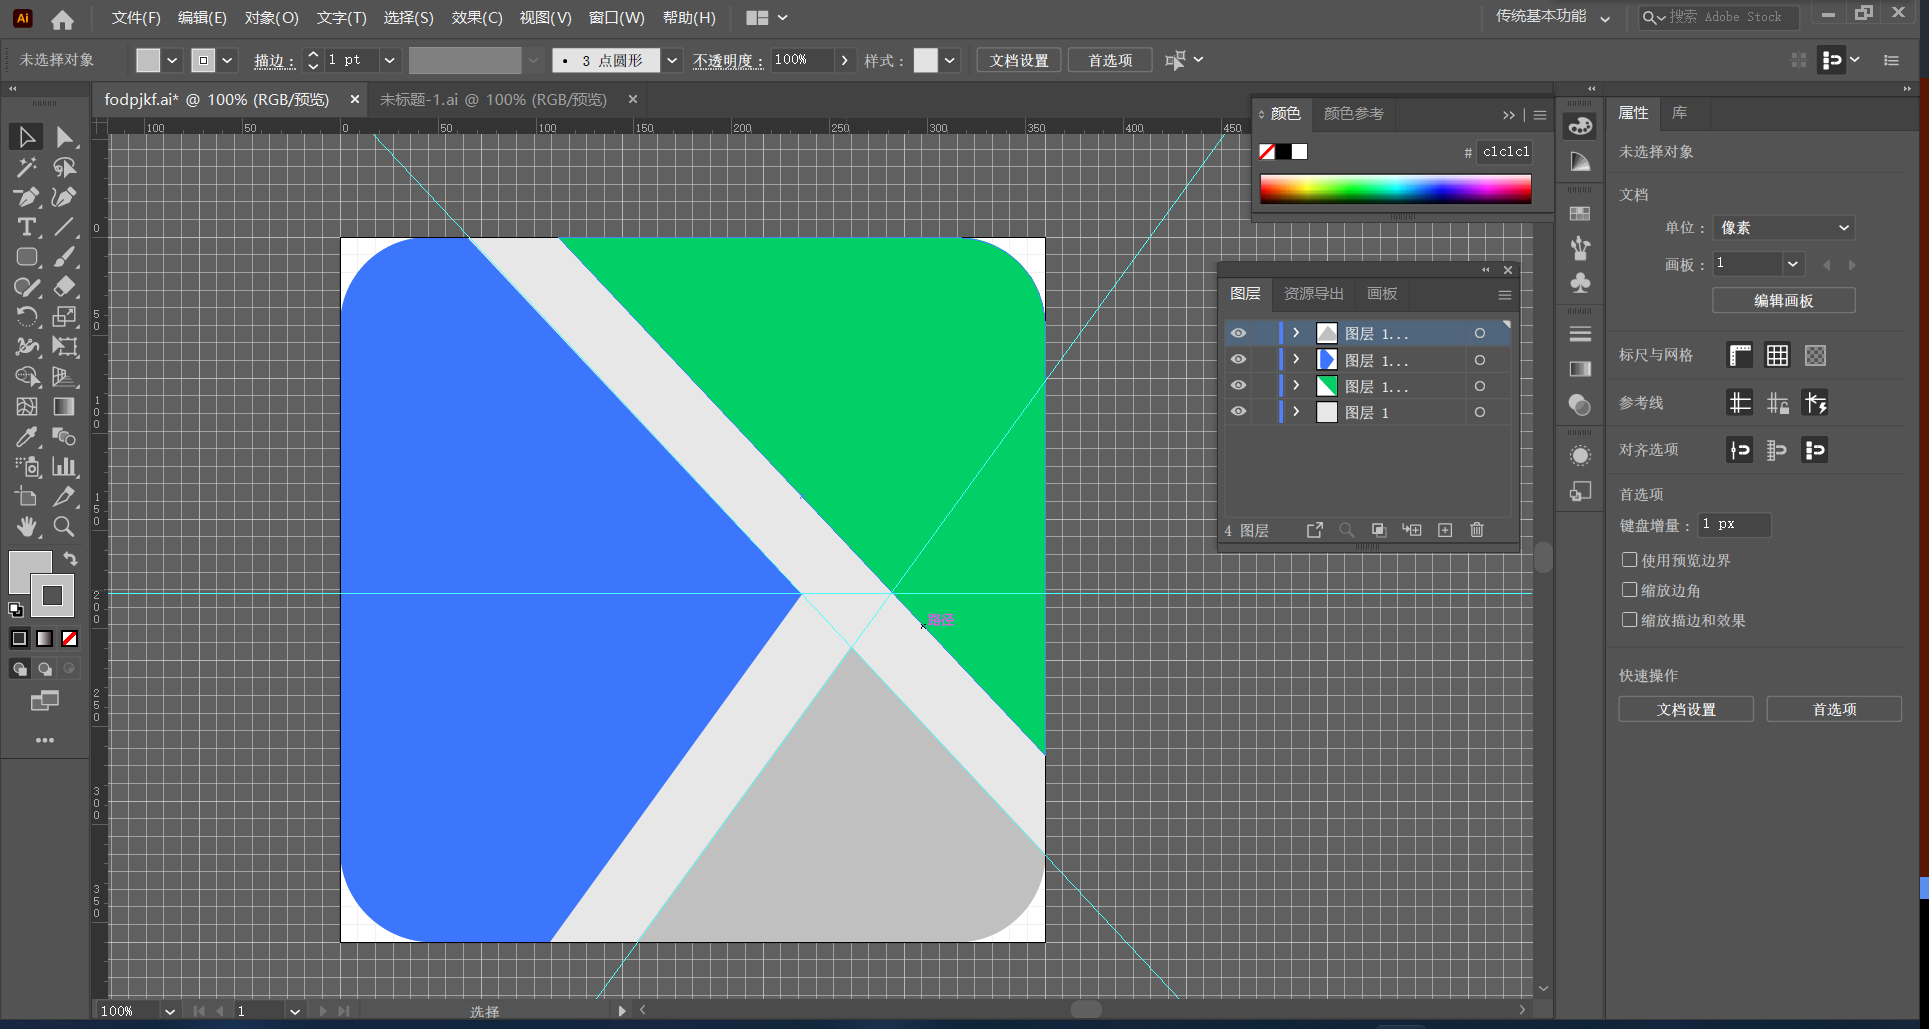Open 传统基本功能 workspace dropdown
The height and width of the screenshot is (1029, 1929).
coord(1553,17)
